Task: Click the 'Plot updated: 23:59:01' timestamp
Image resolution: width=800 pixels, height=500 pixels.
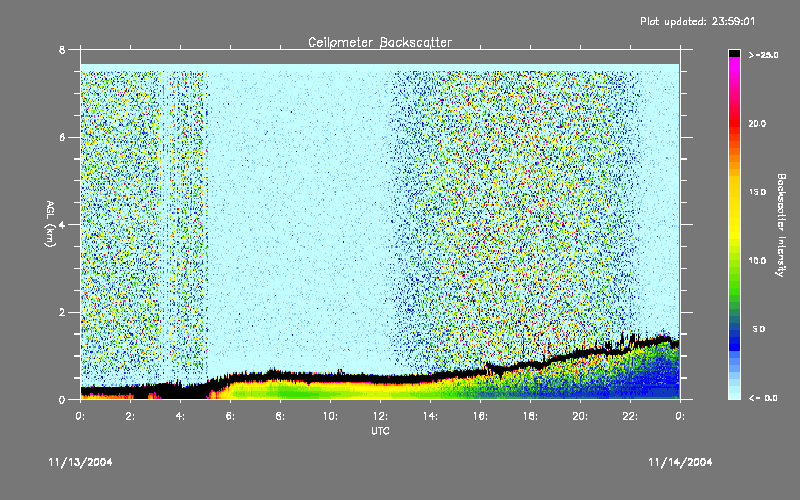Action: pyautogui.click(x=697, y=21)
